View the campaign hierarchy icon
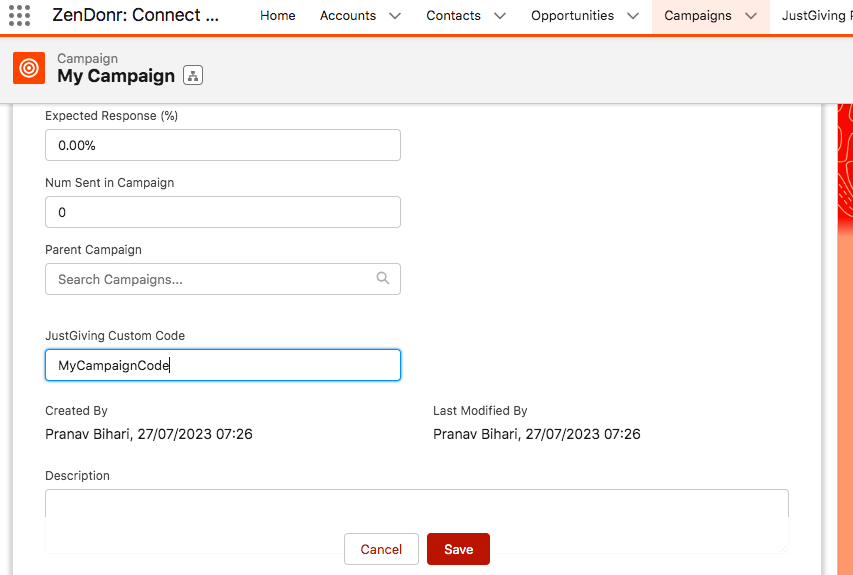The height and width of the screenshot is (575, 853). [193, 75]
